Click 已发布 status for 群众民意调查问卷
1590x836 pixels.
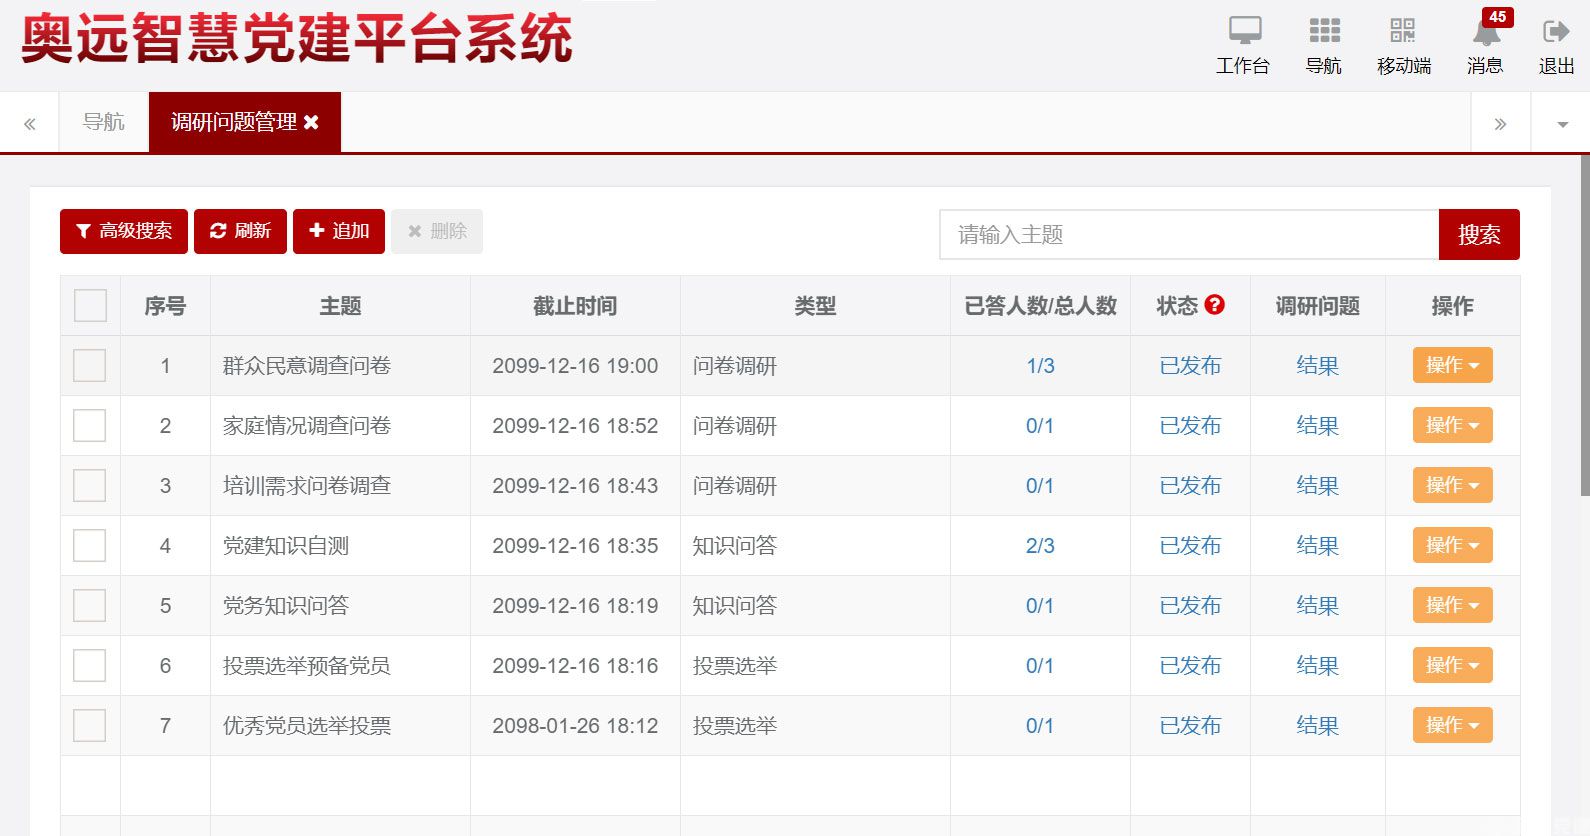(1190, 365)
